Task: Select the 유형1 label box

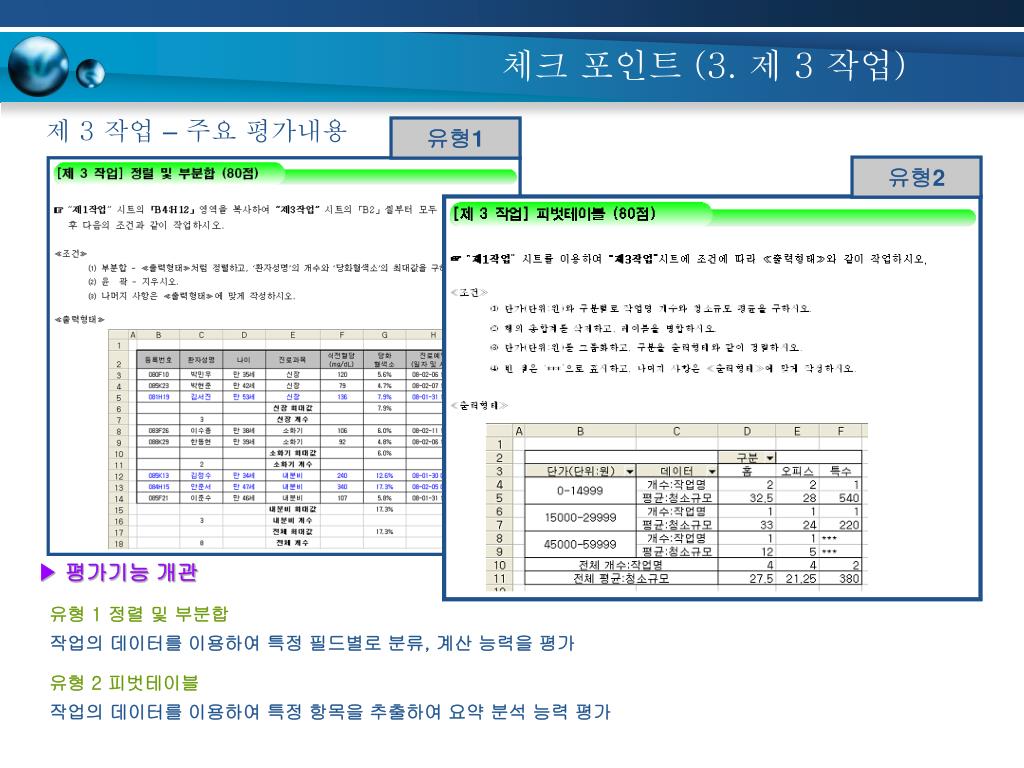Action: [x=455, y=138]
